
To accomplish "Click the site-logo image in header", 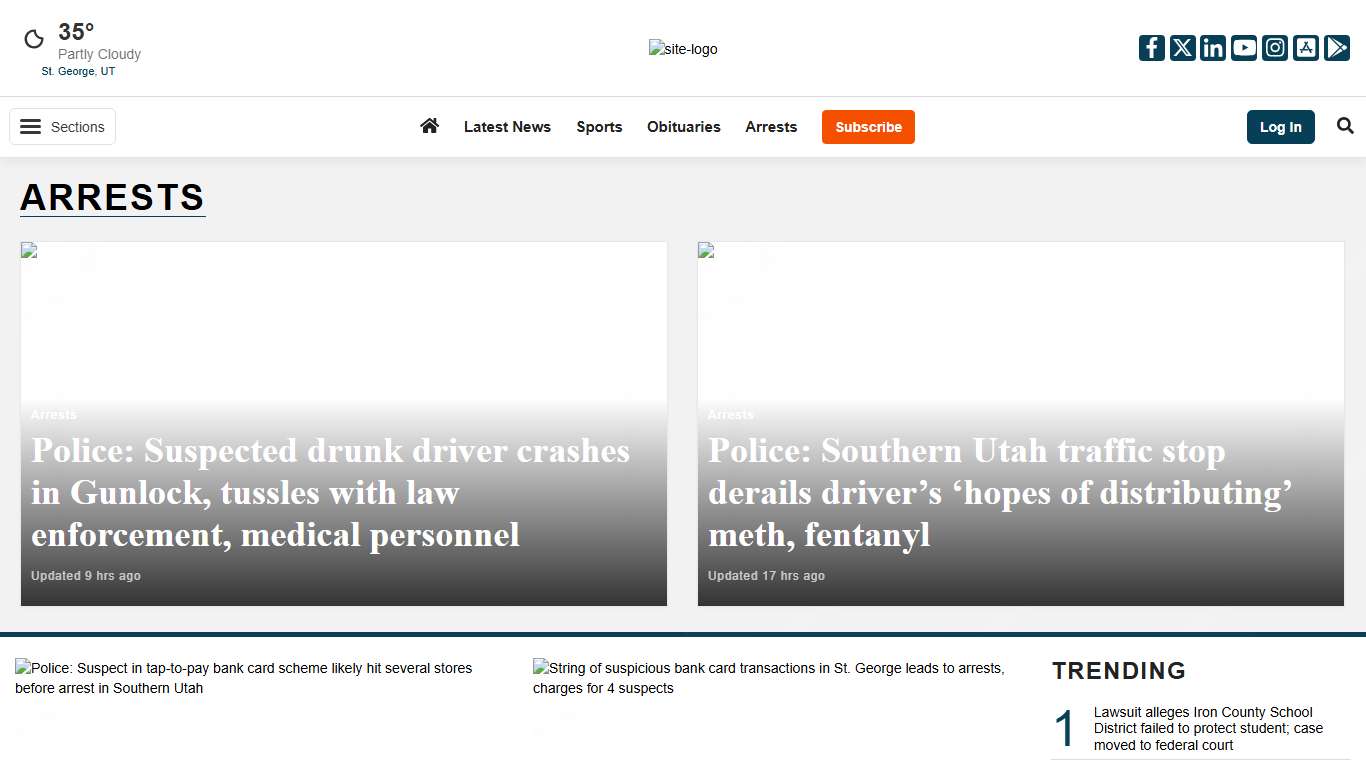I will [x=683, y=49].
